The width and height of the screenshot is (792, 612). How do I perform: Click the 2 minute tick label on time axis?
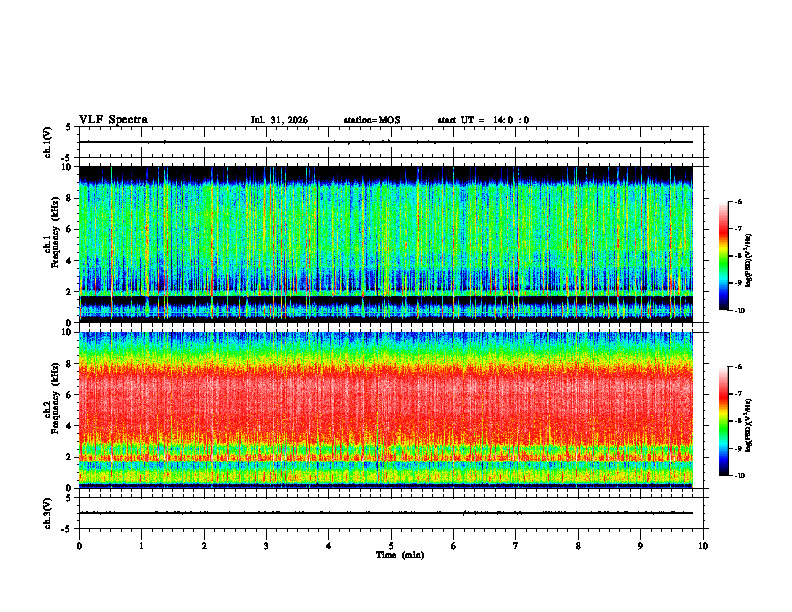coord(204,546)
